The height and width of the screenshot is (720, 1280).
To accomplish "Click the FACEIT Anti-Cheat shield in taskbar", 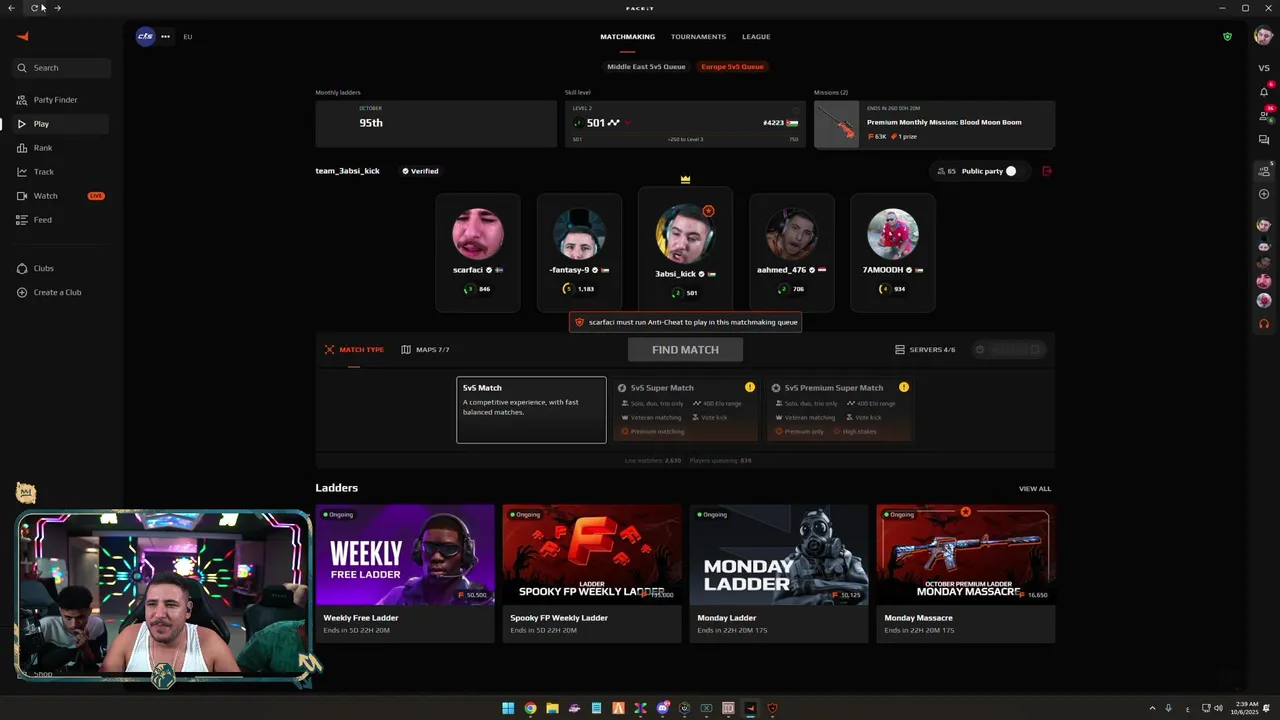I will coord(772,708).
